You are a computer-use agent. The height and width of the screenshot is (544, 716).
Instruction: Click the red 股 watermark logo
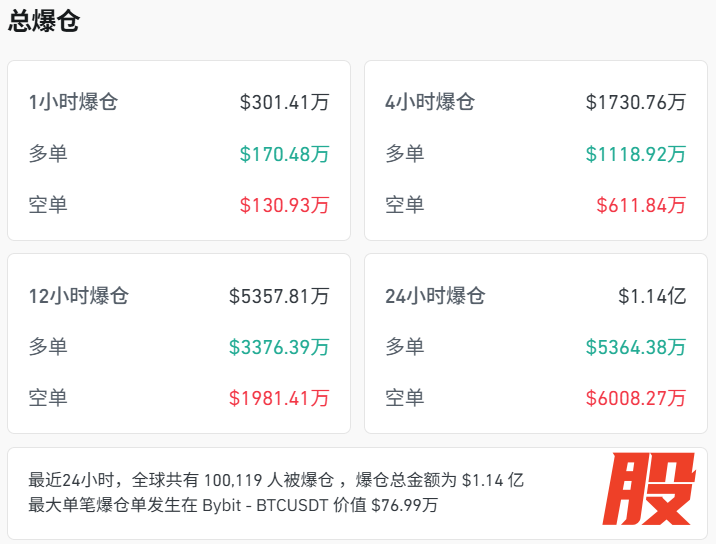[653, 492]
